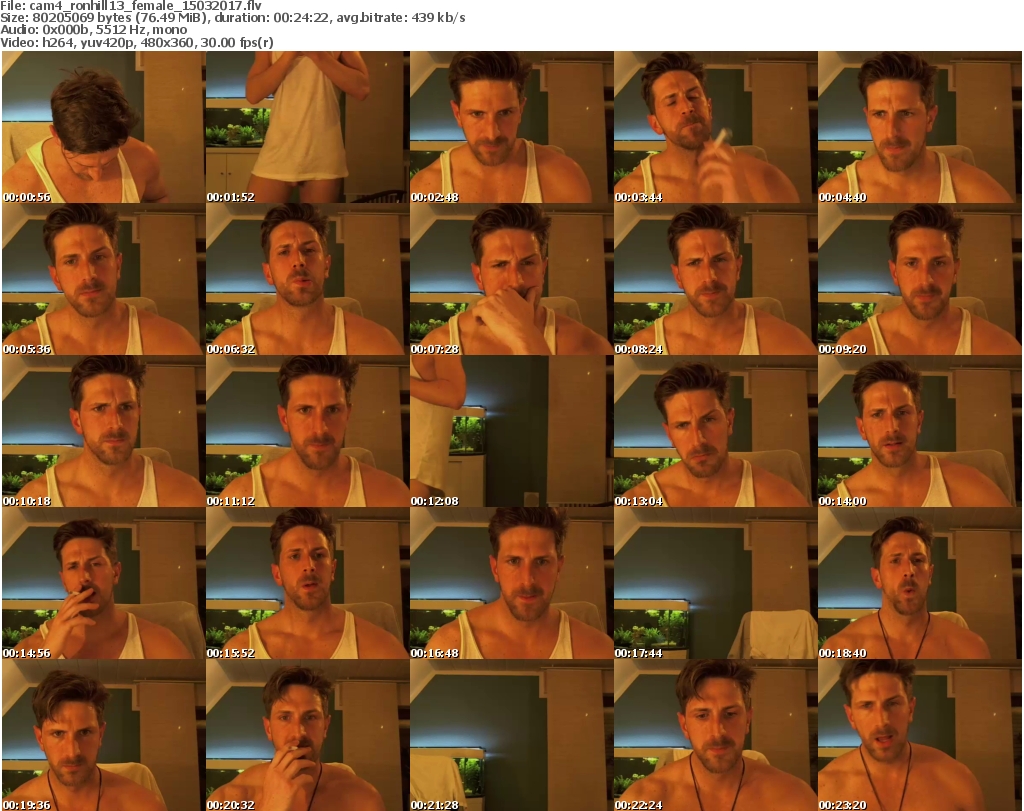Screen dimensions: 1024x811
Task: Pick the frame at 00:13:04
Action: pos(716,432)
